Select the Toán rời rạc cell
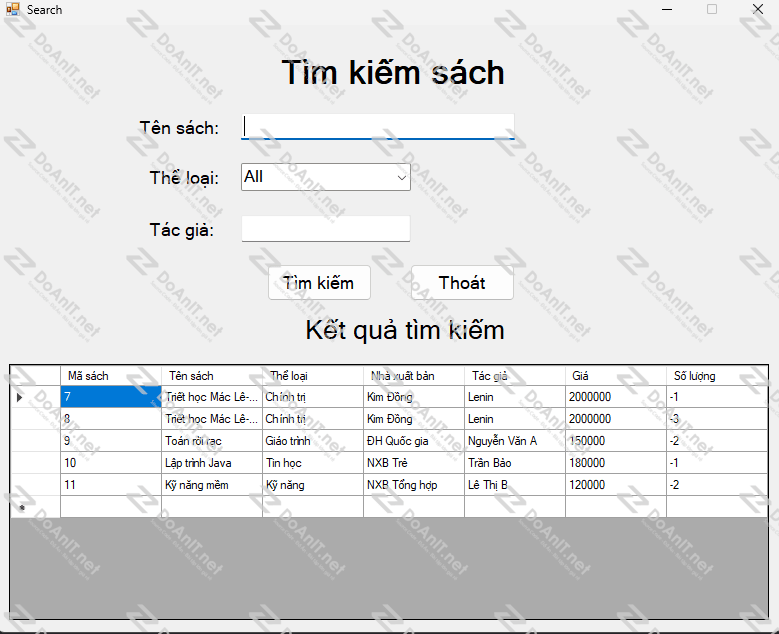 point(211,441)
